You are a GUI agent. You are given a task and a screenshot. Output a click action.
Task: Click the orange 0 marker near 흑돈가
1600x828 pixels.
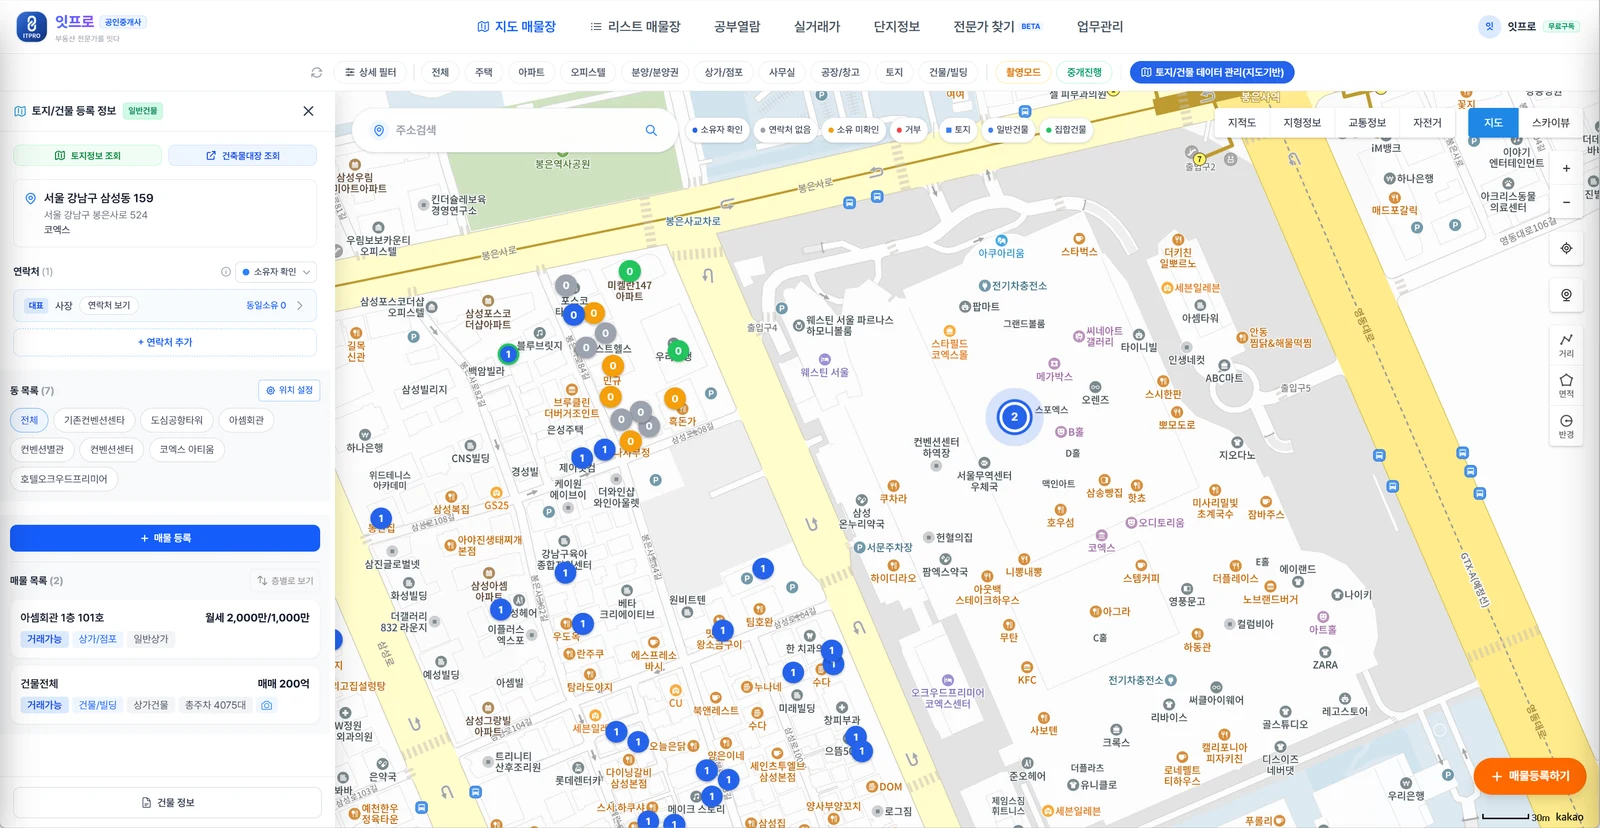point(675,399)
